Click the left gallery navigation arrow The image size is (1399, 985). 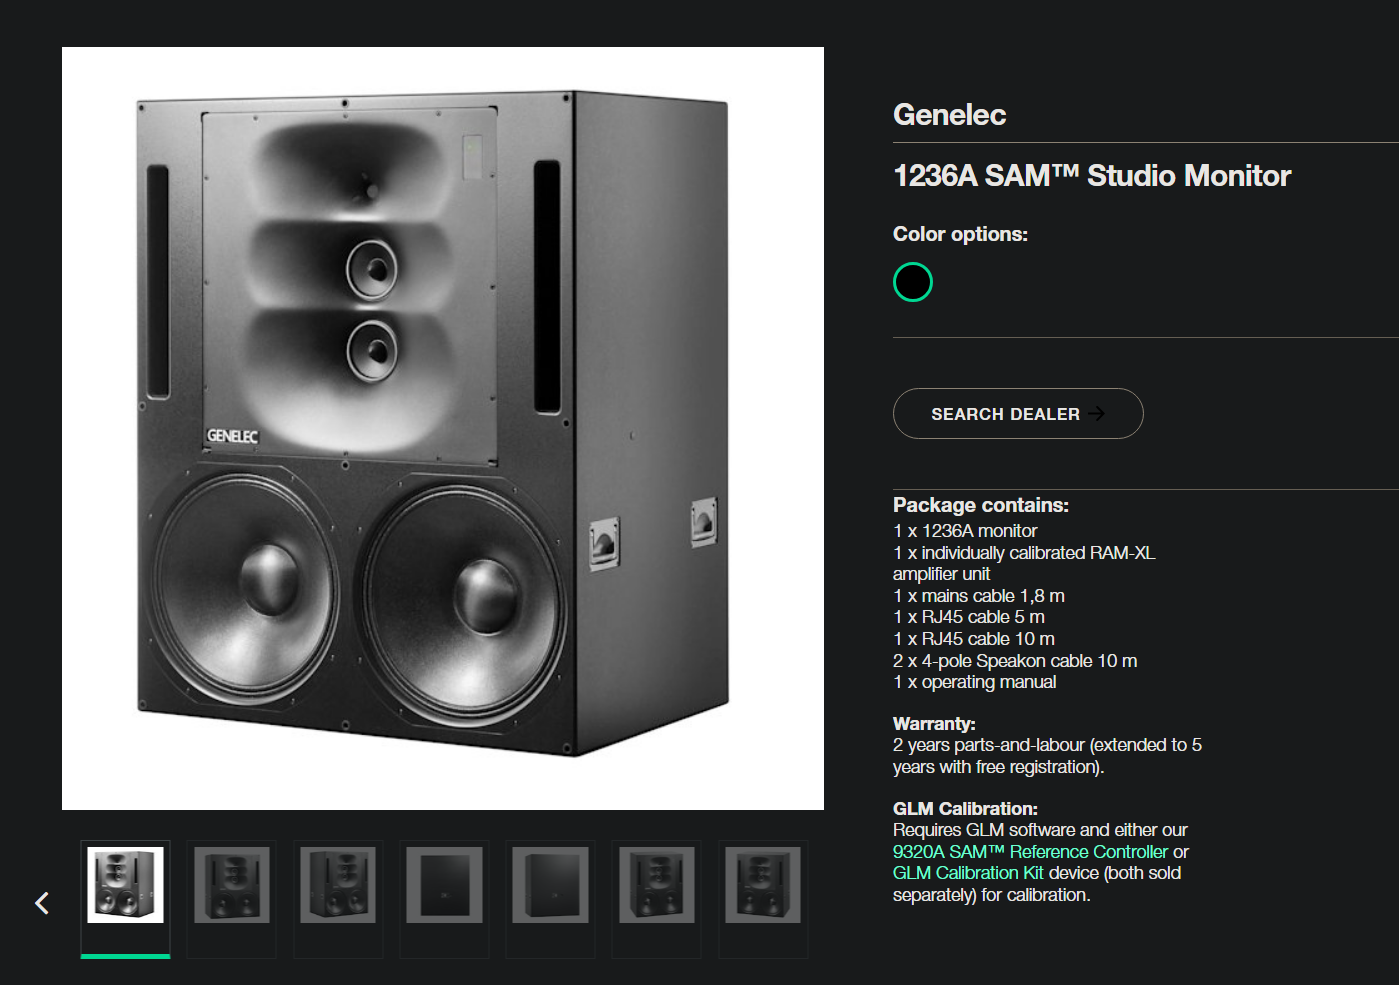point(42,902)
